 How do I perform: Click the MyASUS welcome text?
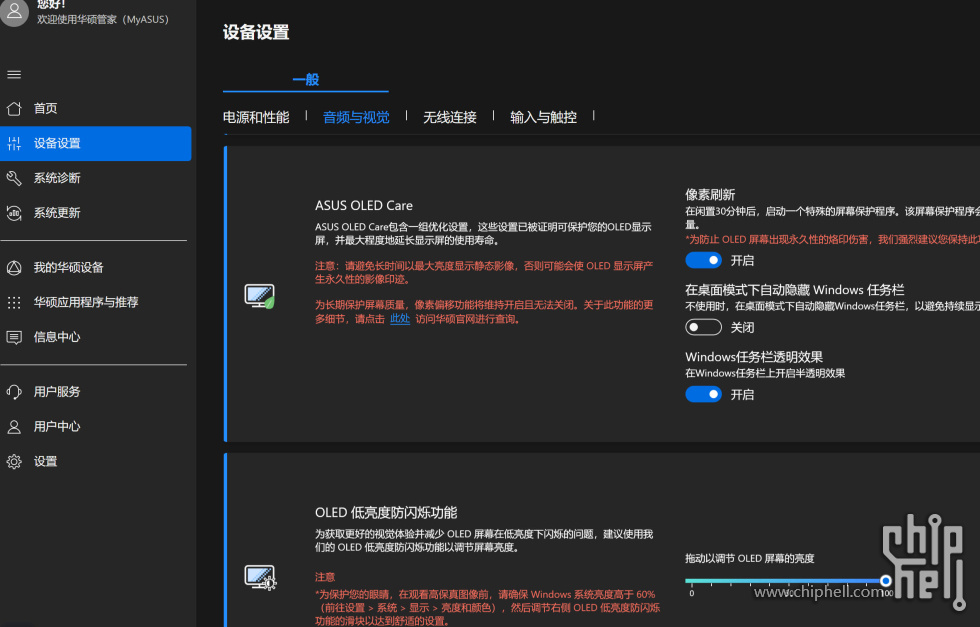pyautogui.click(x=103, y=19)
